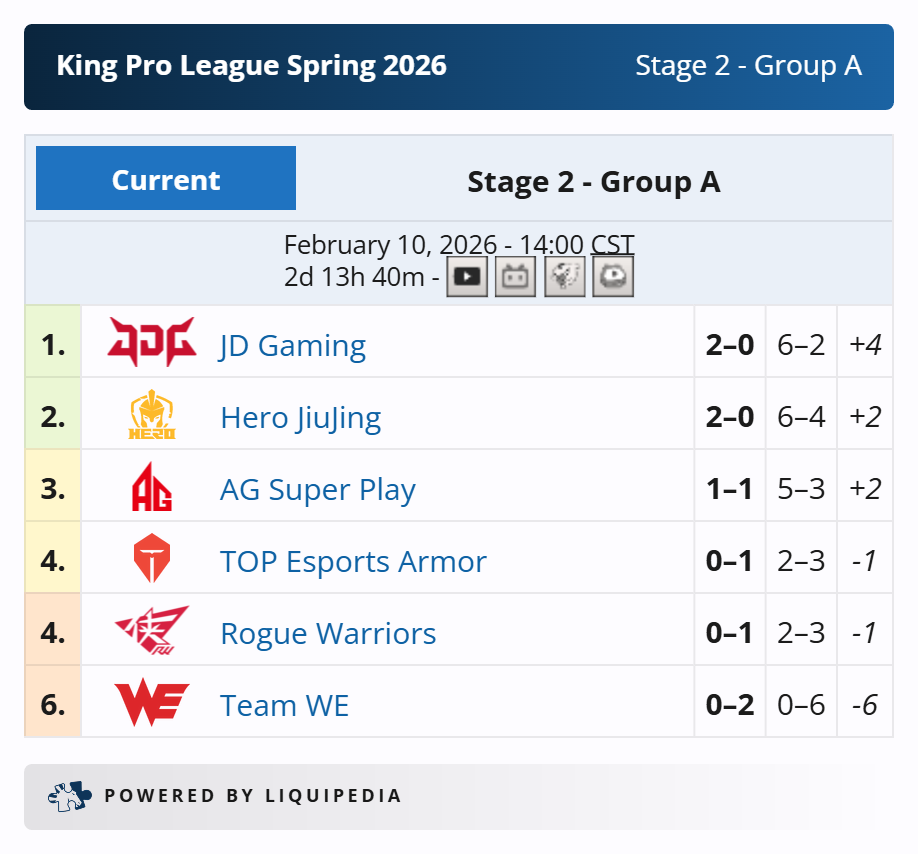Click the TOP Esports Armor logo
This screenshot has height=854, width=918.
(152, 558)
